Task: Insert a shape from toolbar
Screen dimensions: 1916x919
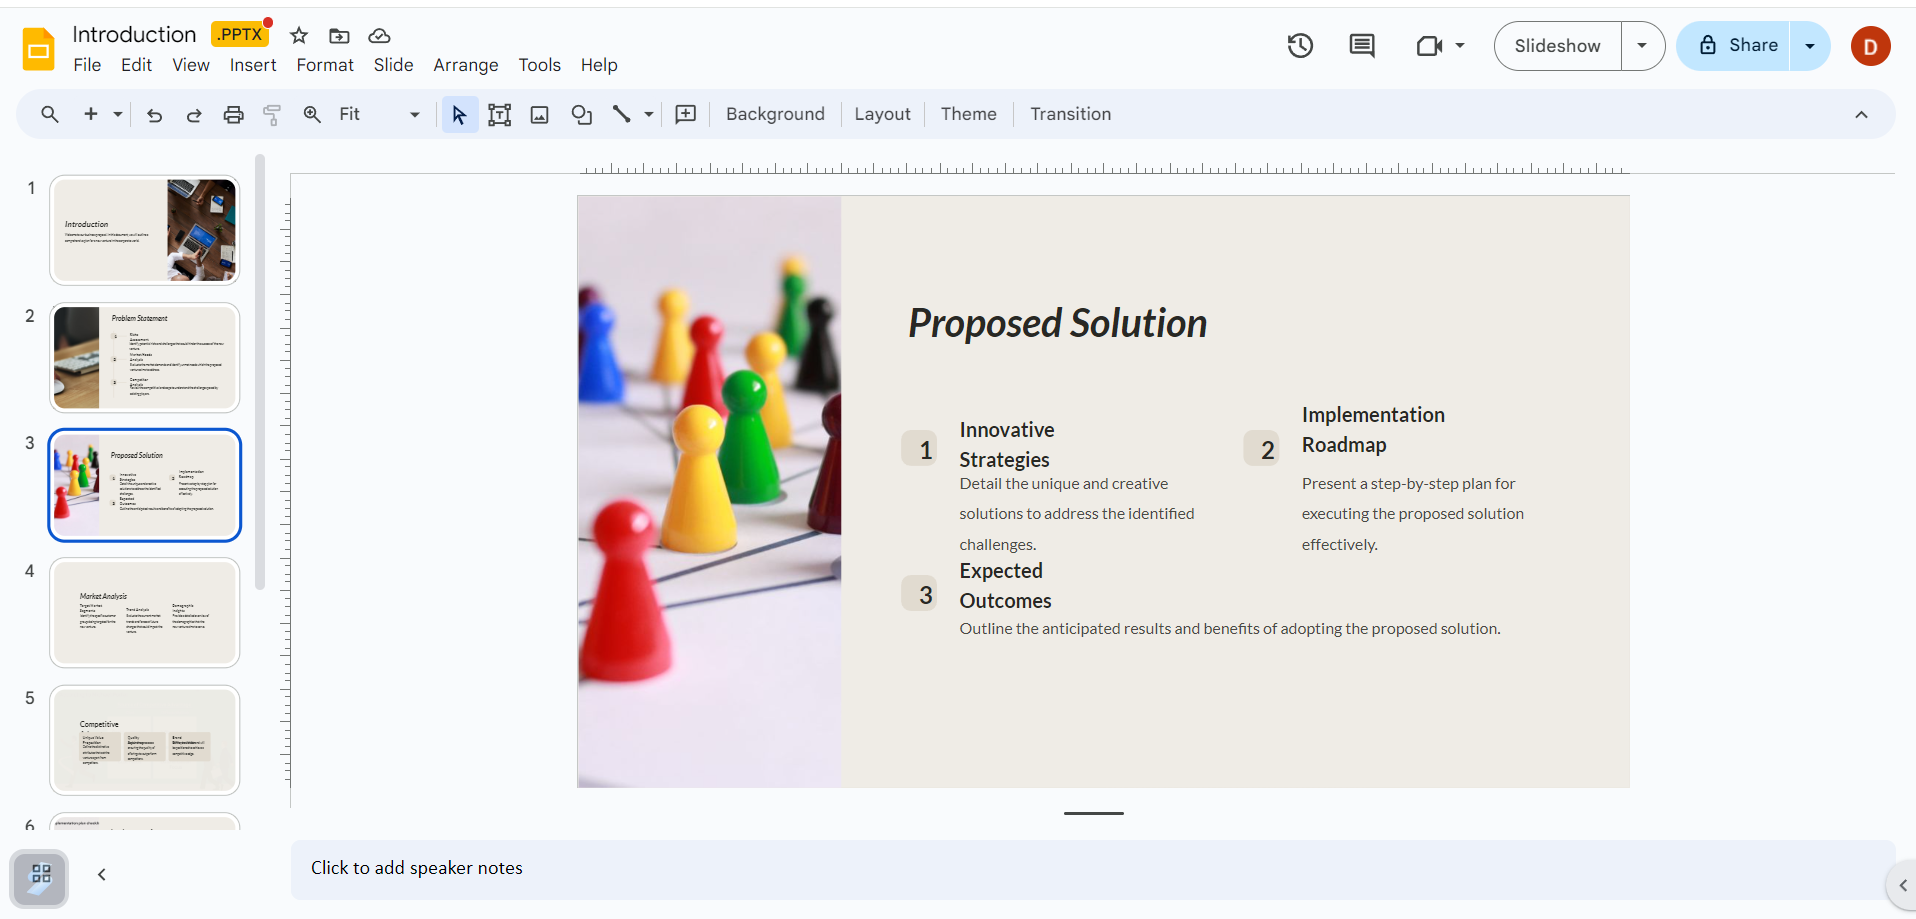Action: 581,114
